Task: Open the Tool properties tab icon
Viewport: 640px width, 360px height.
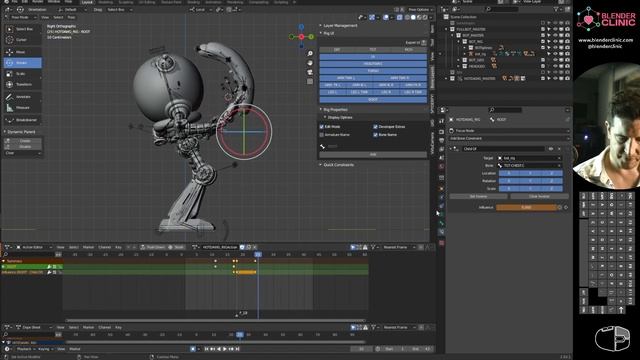Action: point(442,121)
